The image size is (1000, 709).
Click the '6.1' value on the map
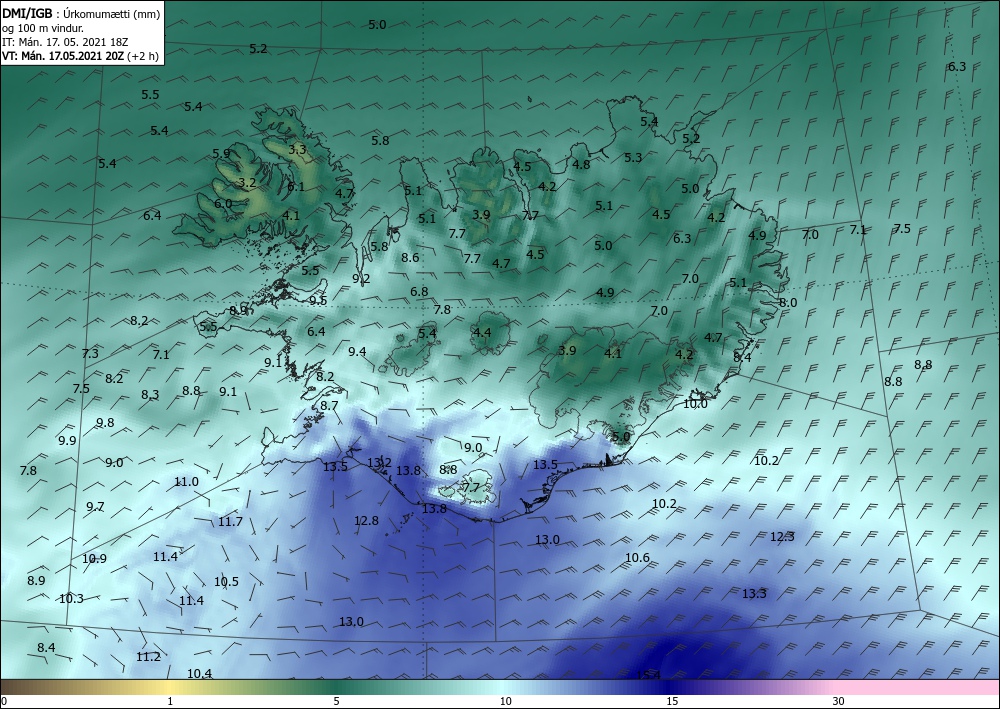pos(296,187)
